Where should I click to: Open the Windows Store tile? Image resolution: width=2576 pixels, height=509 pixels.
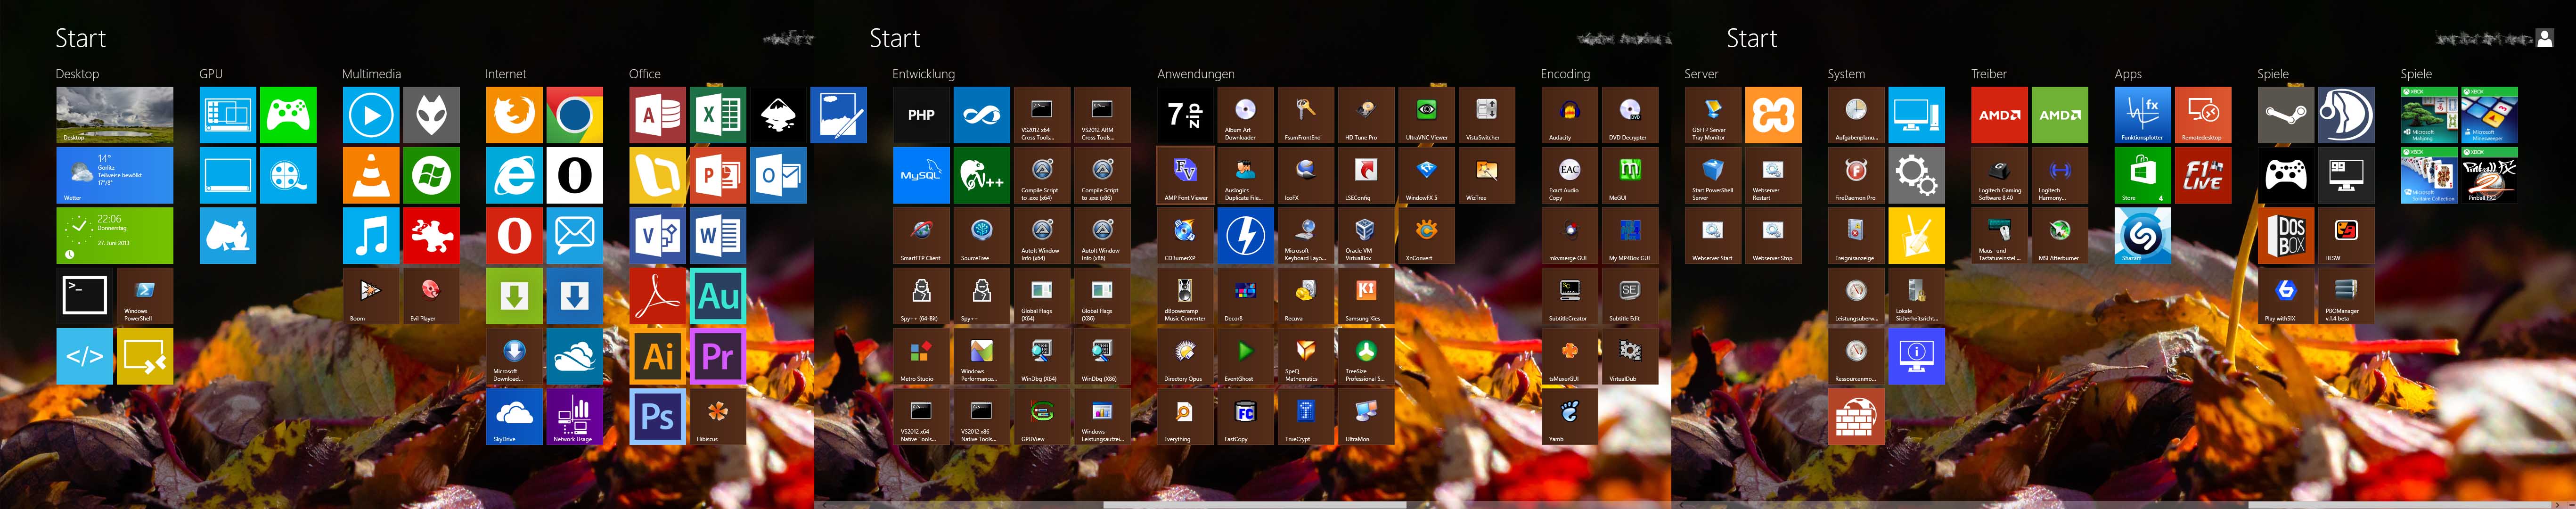(x=2142, y=175)
